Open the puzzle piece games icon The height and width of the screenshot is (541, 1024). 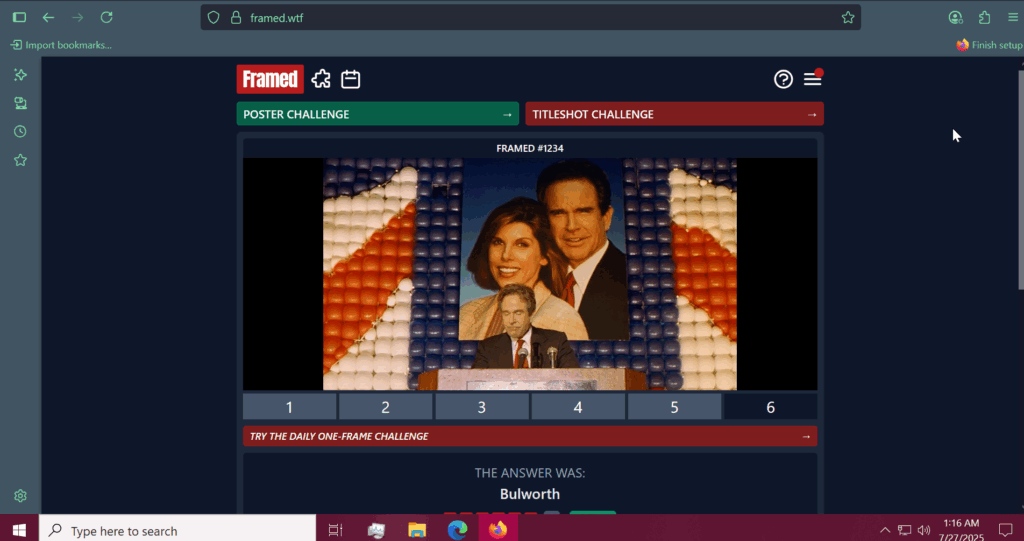(x=321, y=79)
